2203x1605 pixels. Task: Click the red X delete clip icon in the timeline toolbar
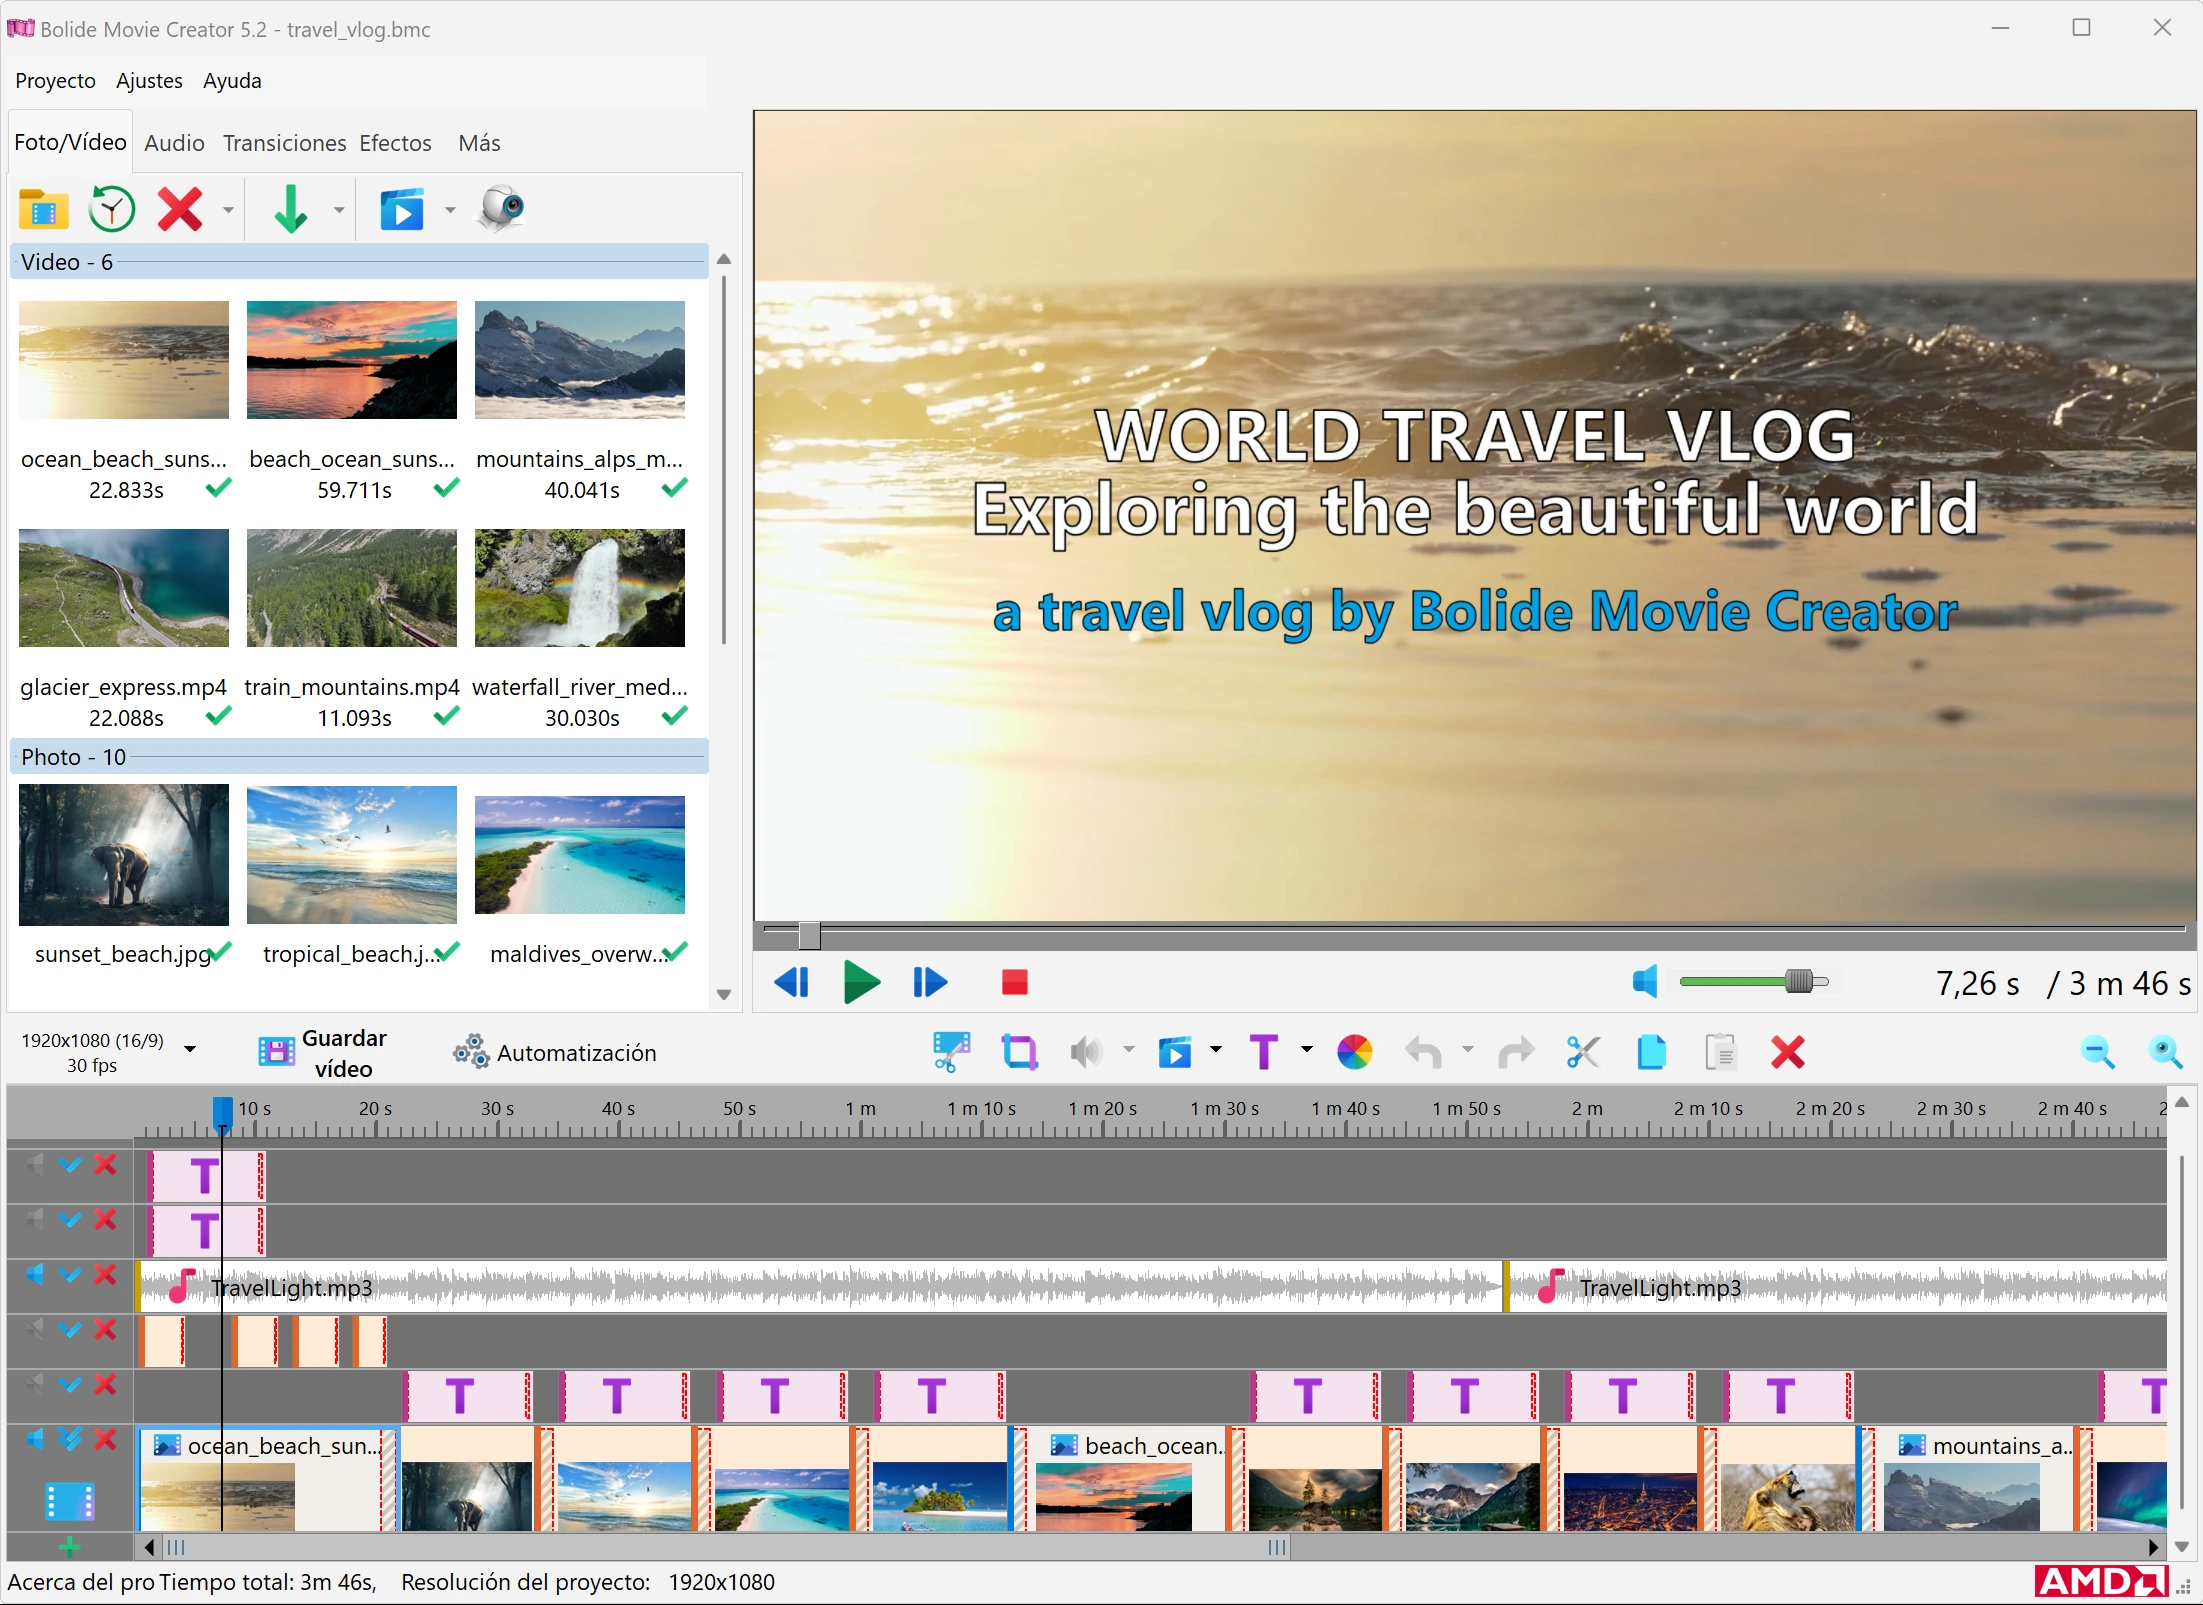[1788, 1052]
